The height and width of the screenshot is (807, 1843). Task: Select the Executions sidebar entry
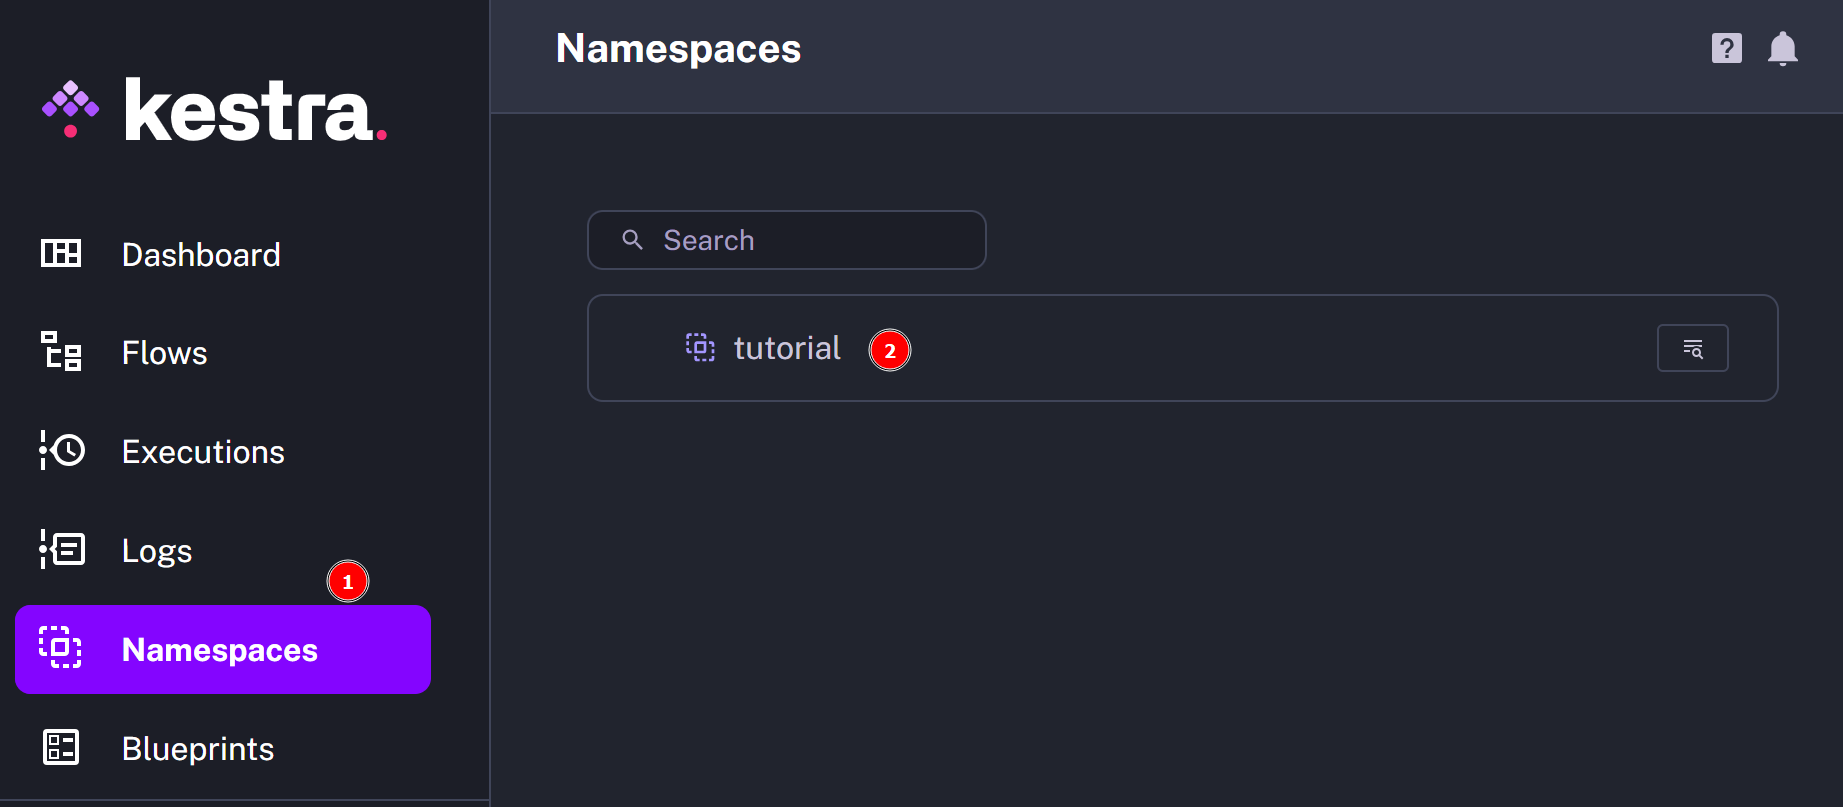click(202, 451)
